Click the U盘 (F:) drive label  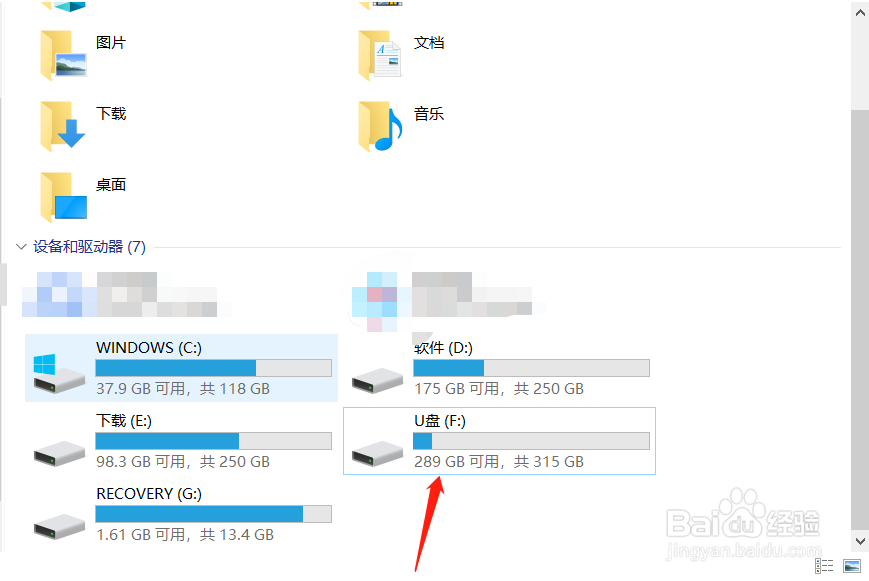click(x=440, y=421)
